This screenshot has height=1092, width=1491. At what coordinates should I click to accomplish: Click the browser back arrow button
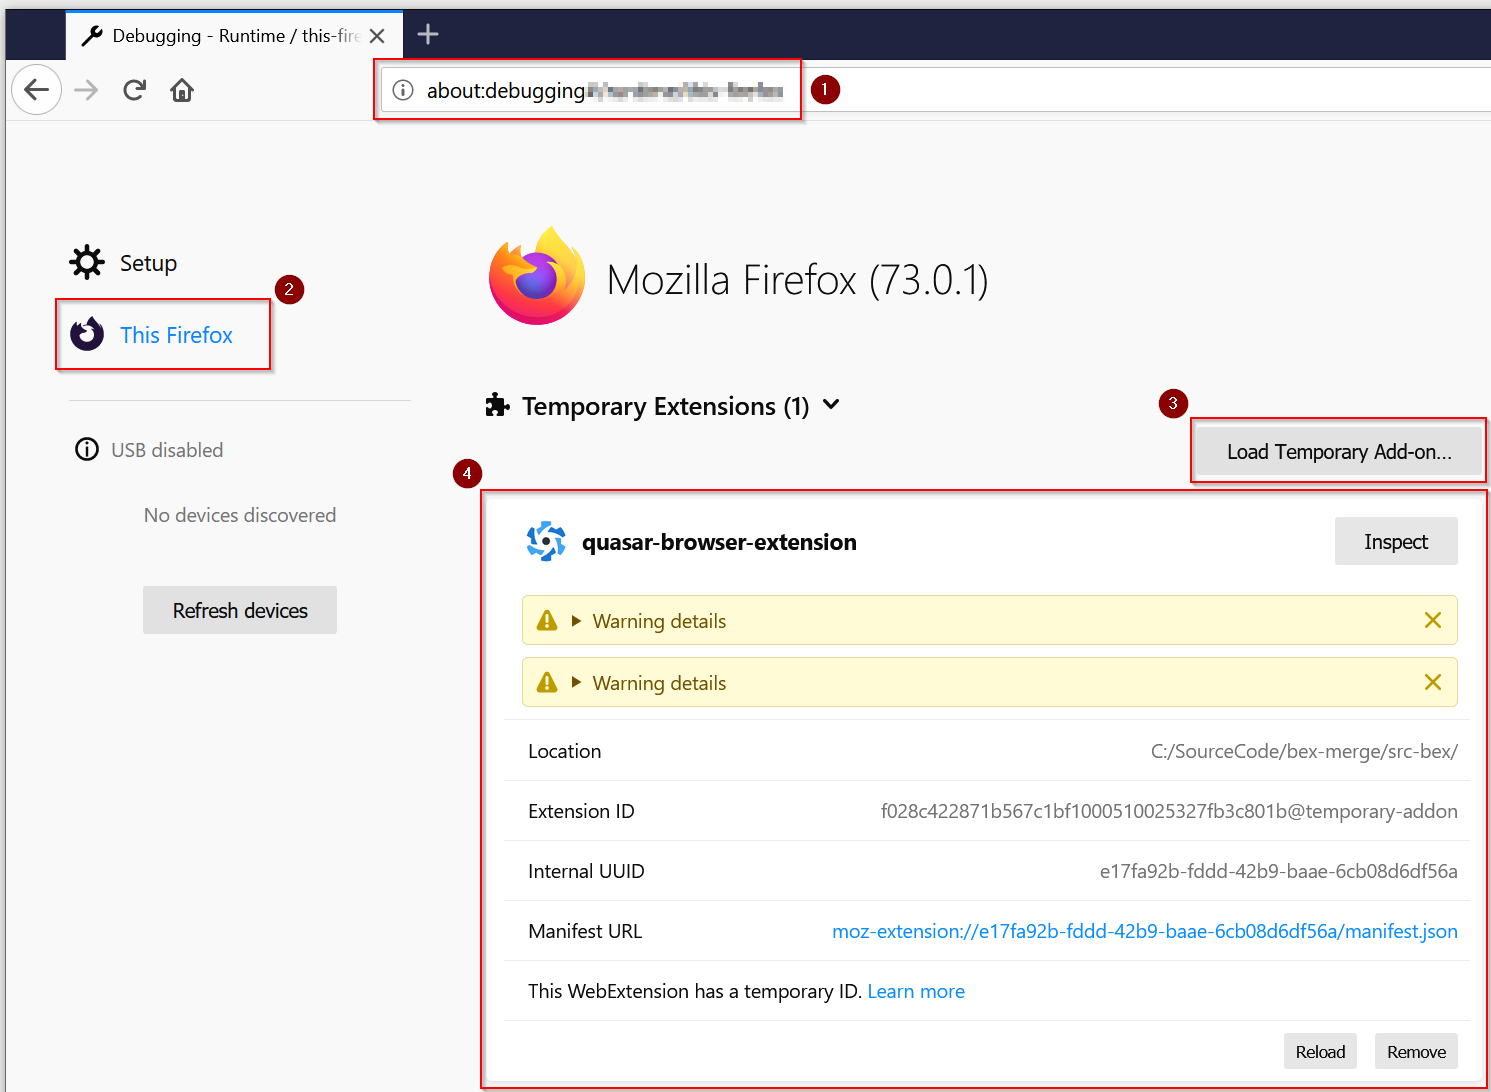[37, 91]
